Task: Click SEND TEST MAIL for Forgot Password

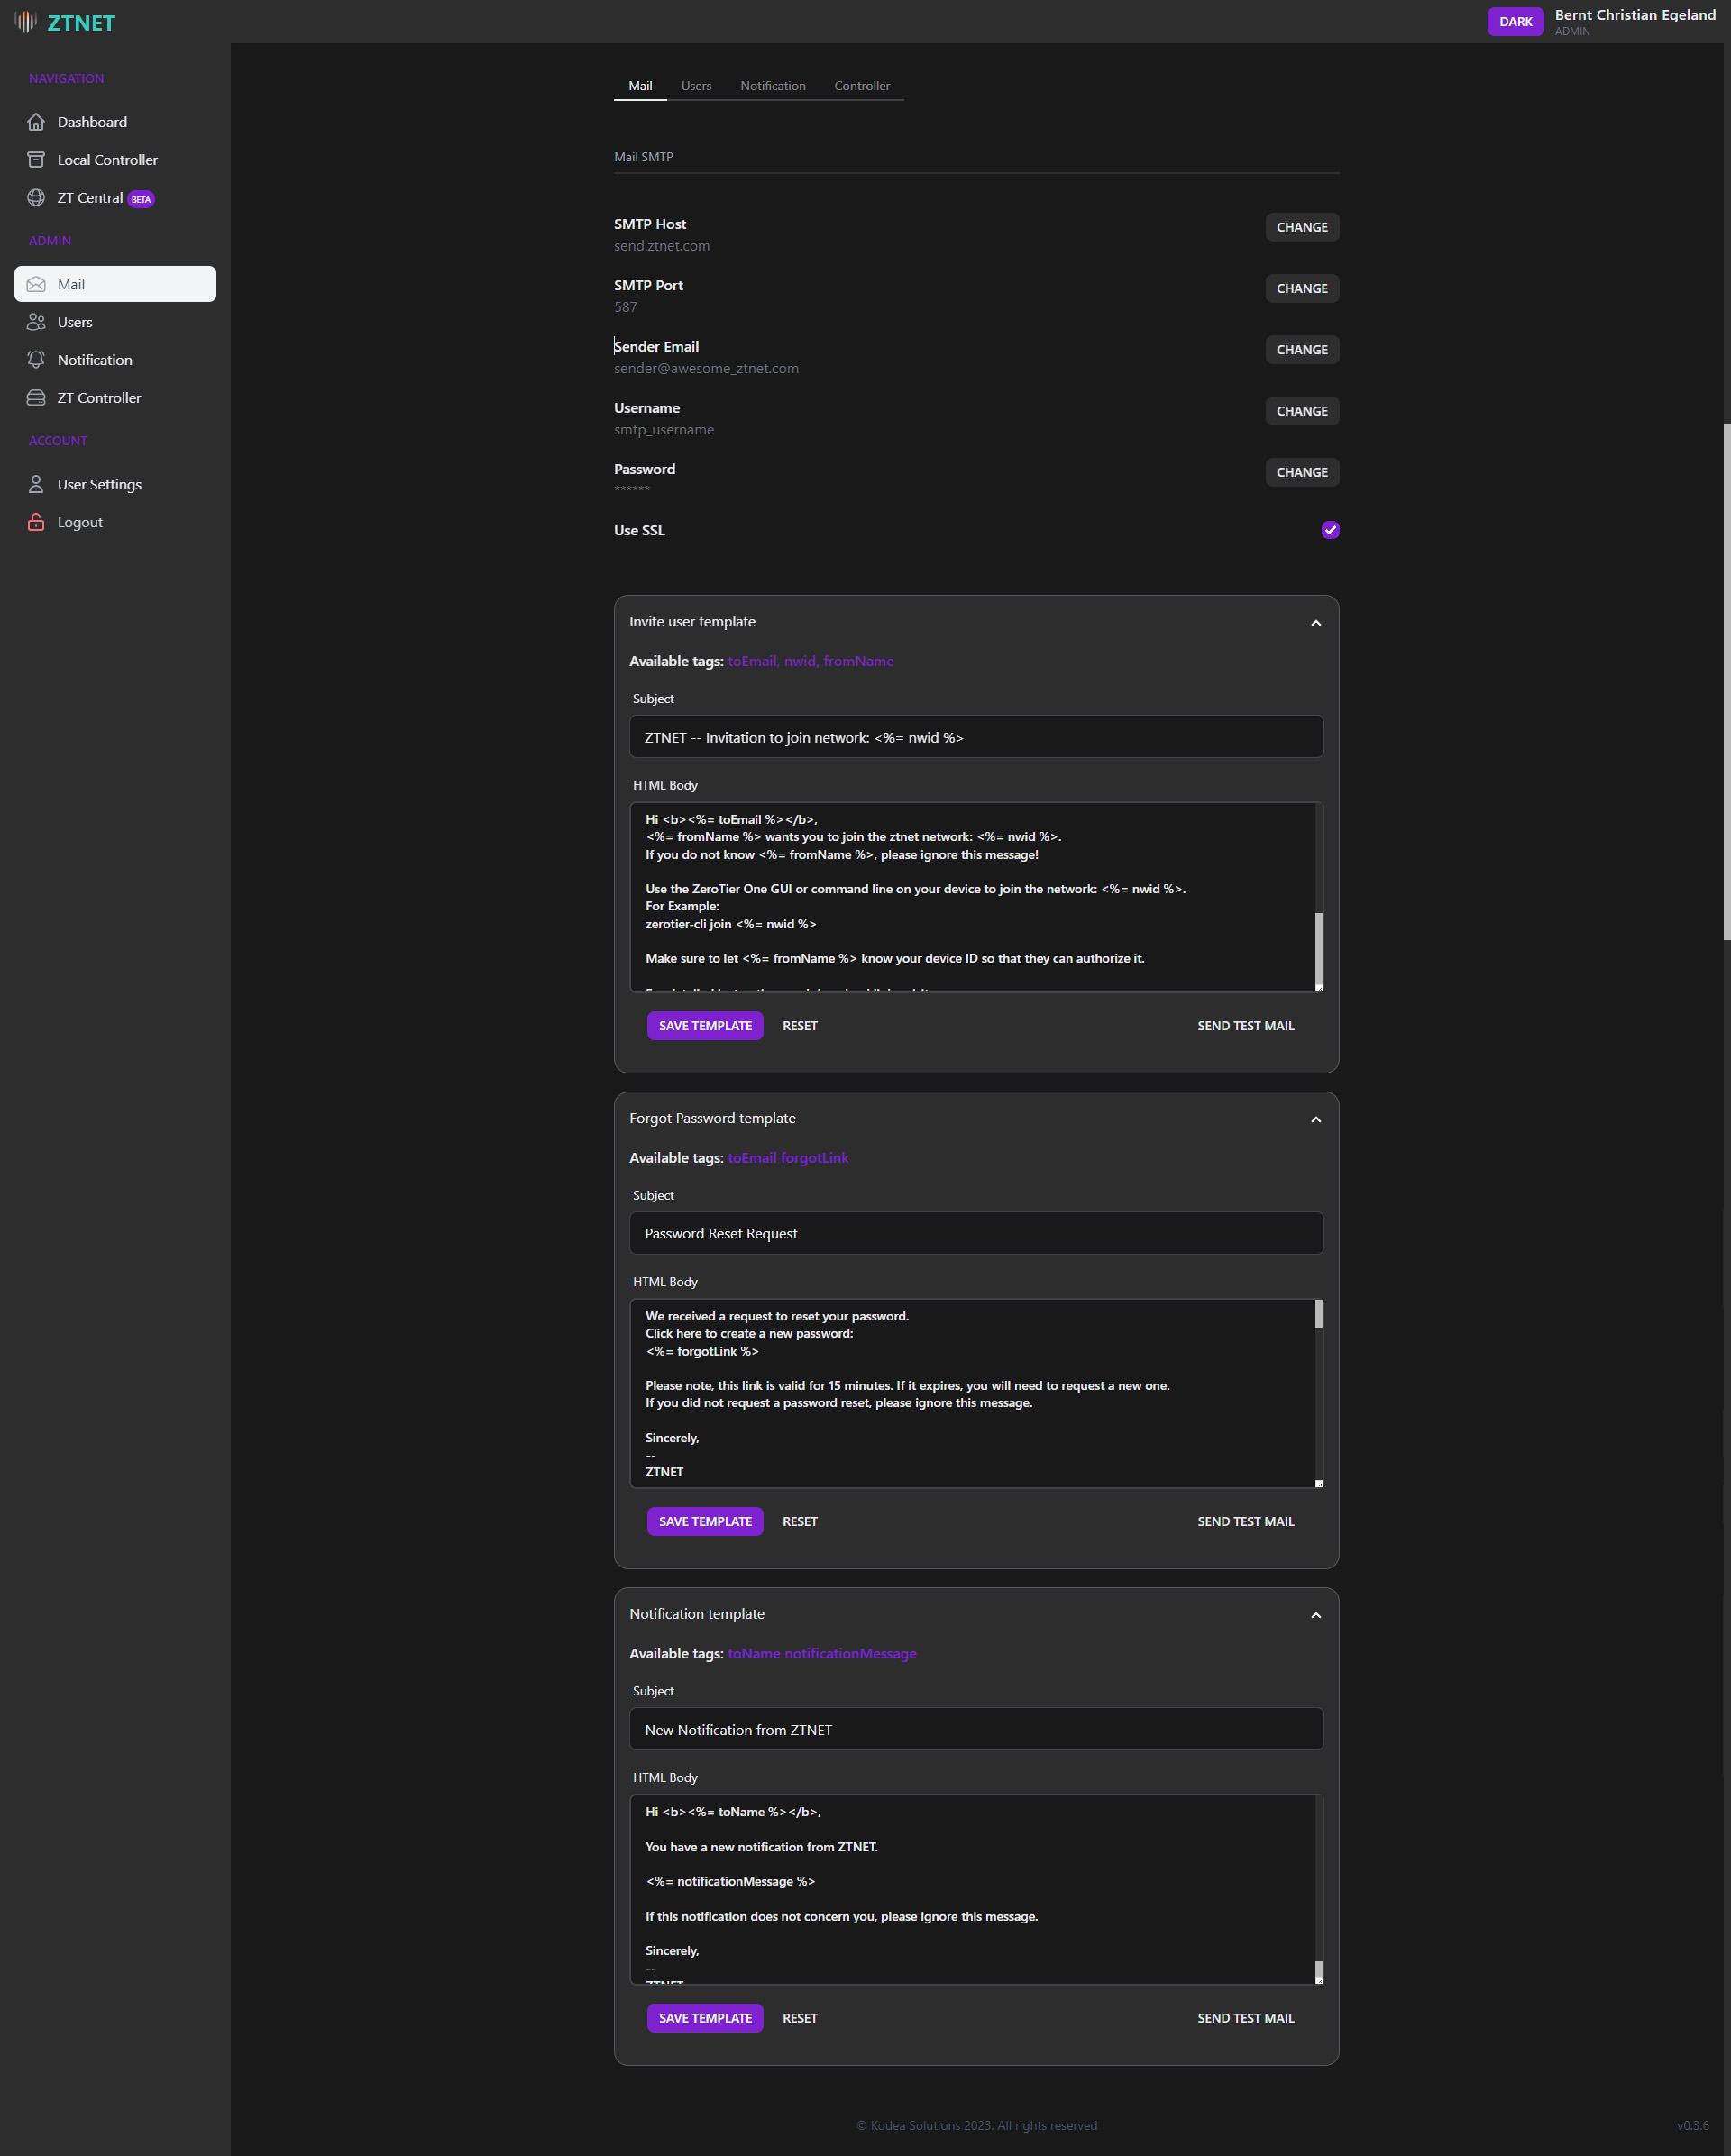Action: [x=1247, y=1521]
